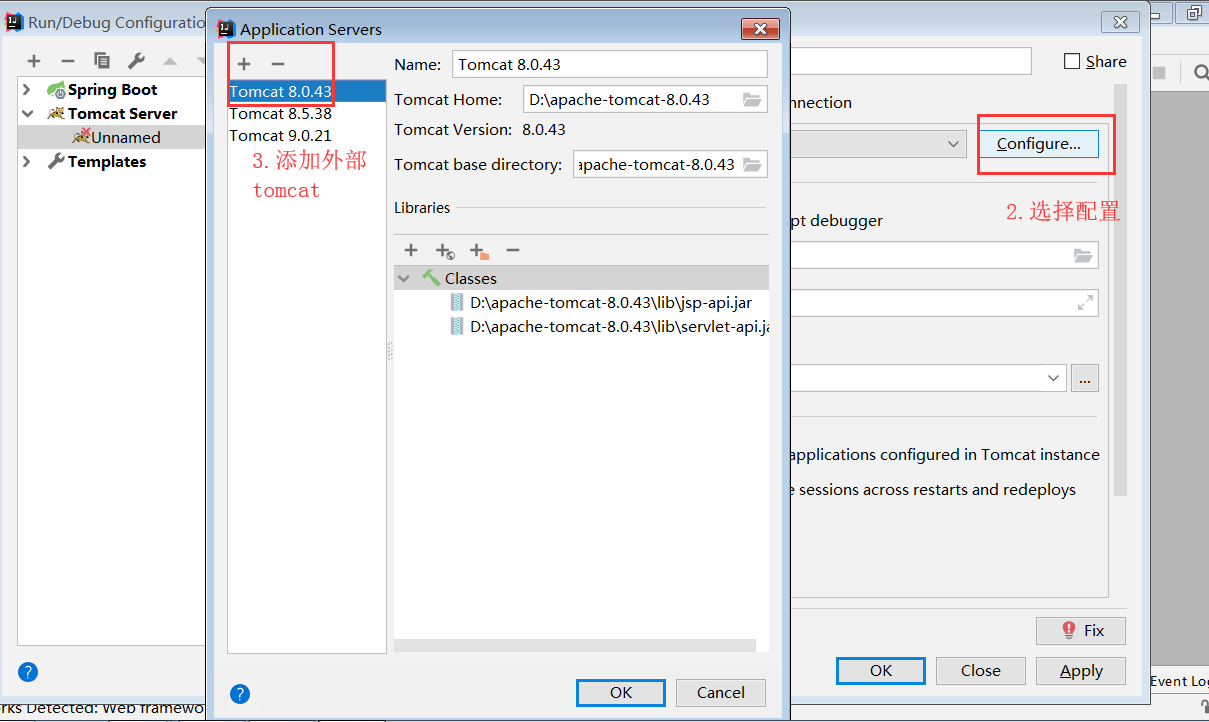Open wrench settings for run configurations
This screenshot has height=722, width=1209.
(x=137, y=61)
